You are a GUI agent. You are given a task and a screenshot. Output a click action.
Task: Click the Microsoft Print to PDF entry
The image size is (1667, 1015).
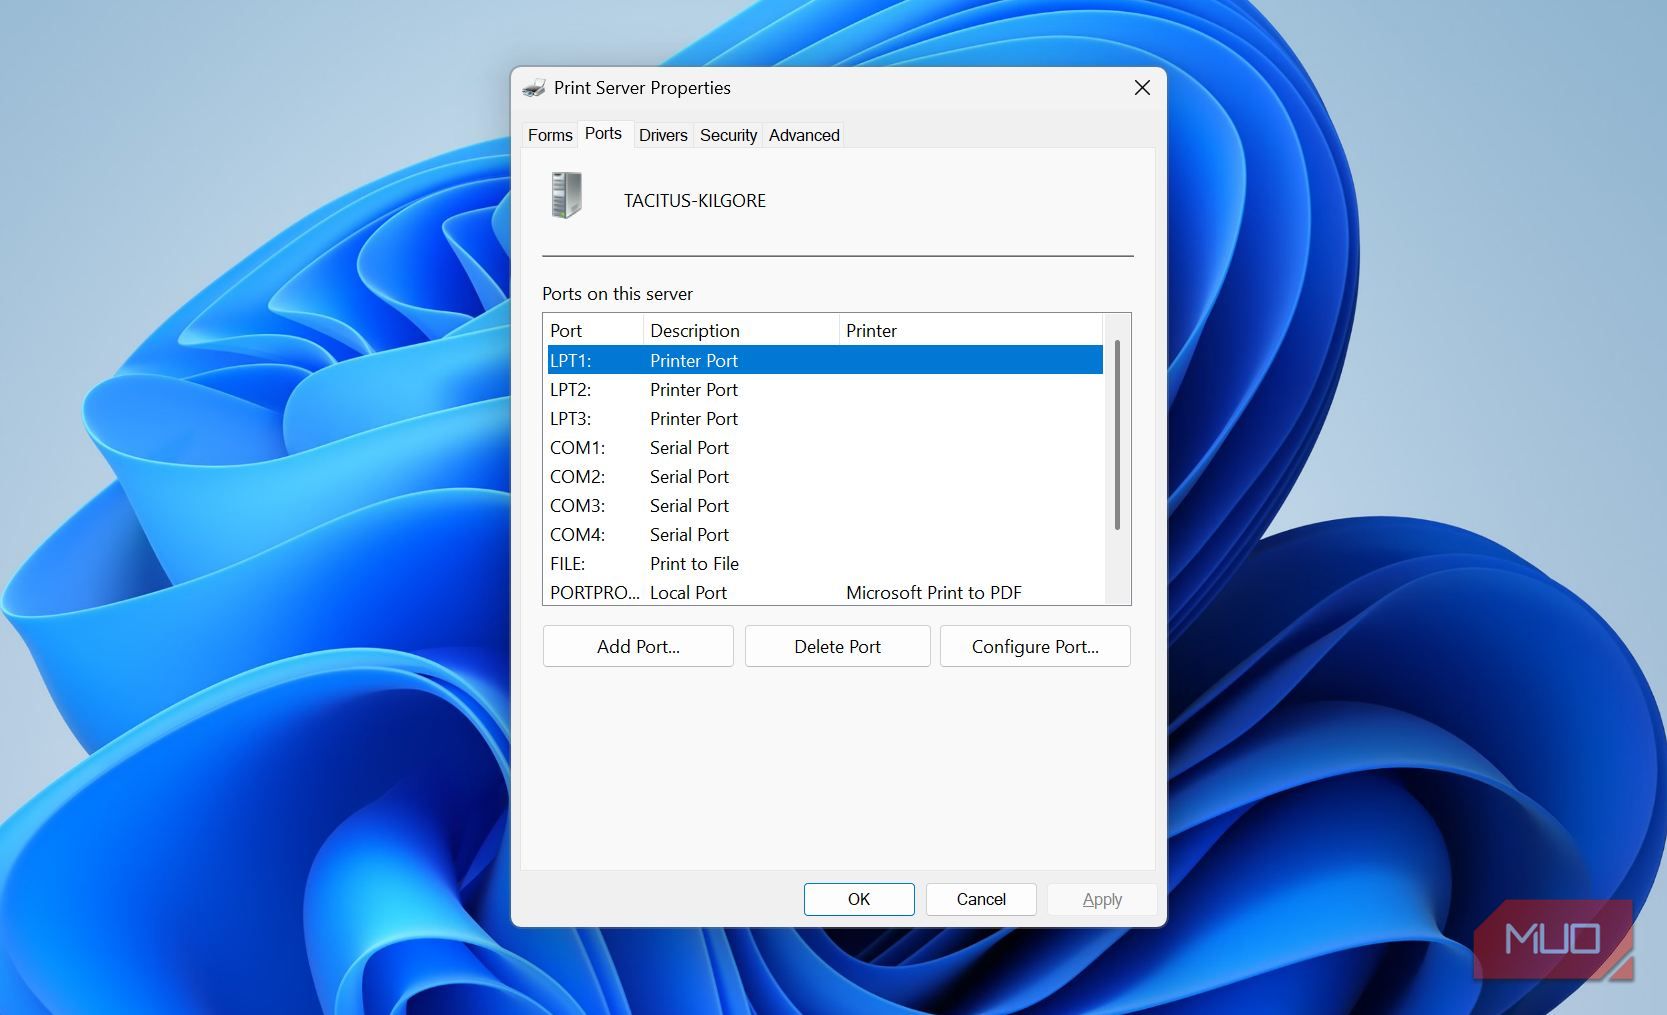tap(934, 592)
